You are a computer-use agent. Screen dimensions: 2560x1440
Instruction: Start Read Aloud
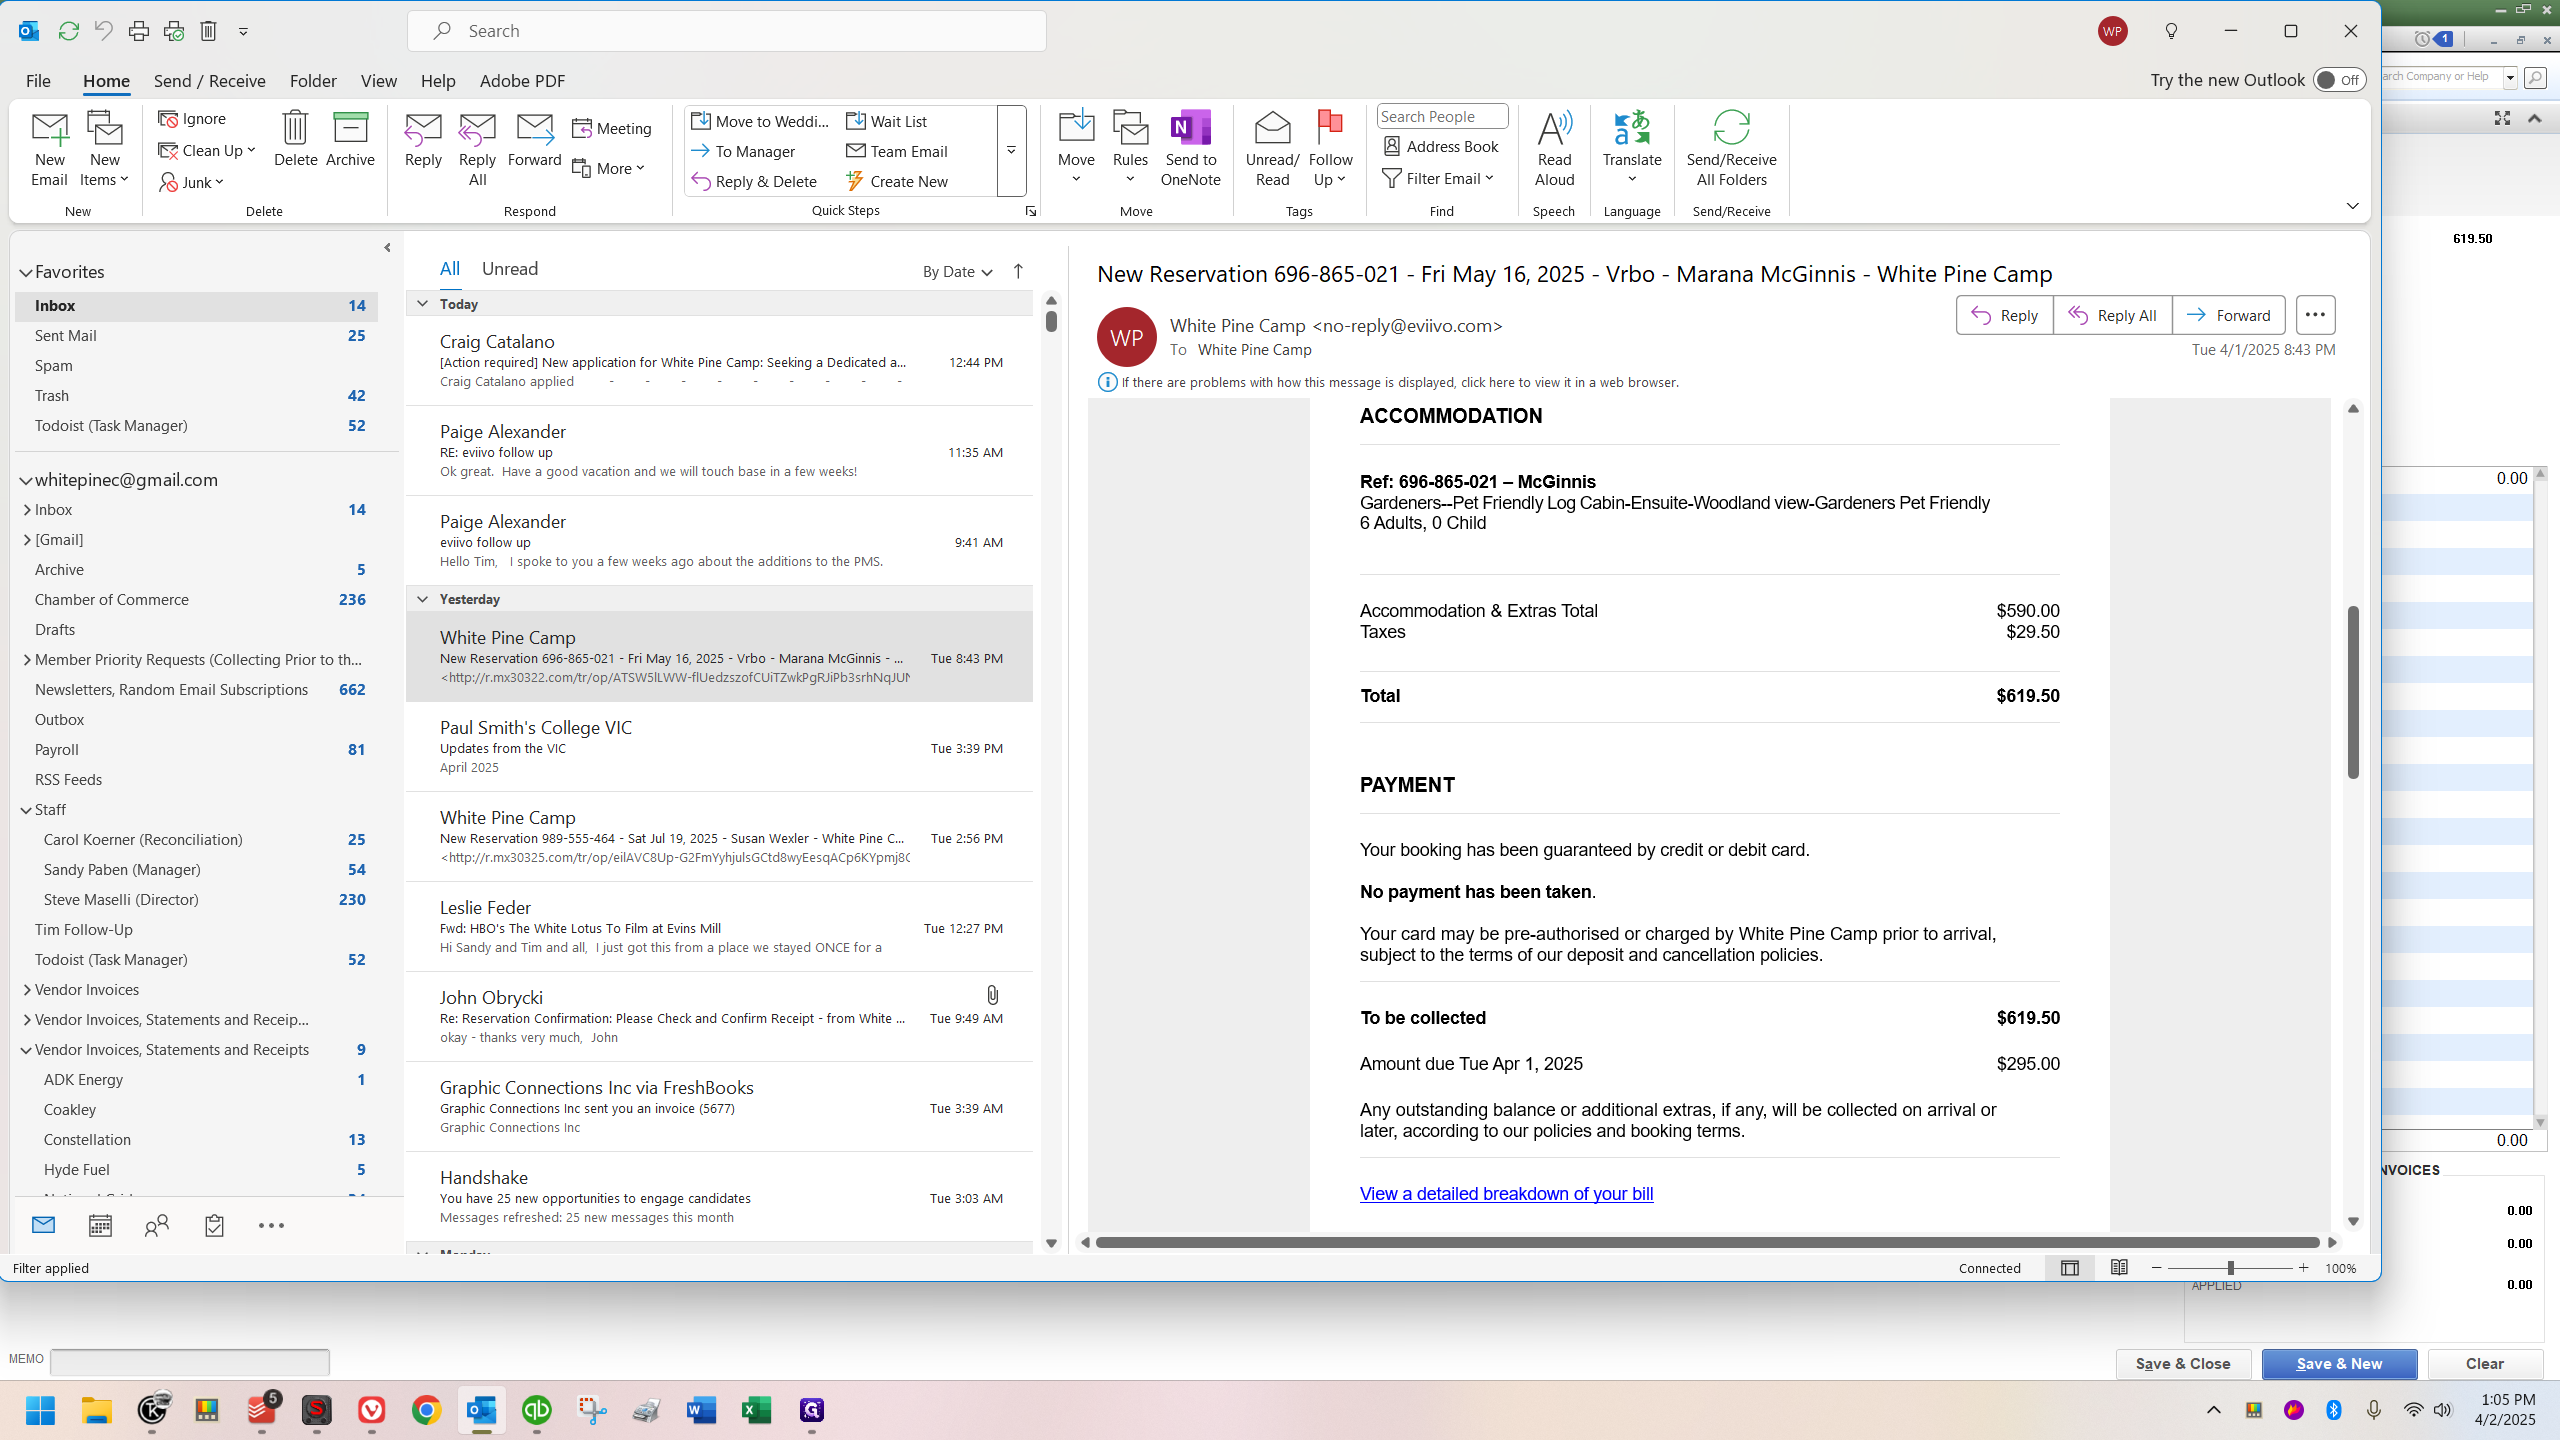point(1554,148)
